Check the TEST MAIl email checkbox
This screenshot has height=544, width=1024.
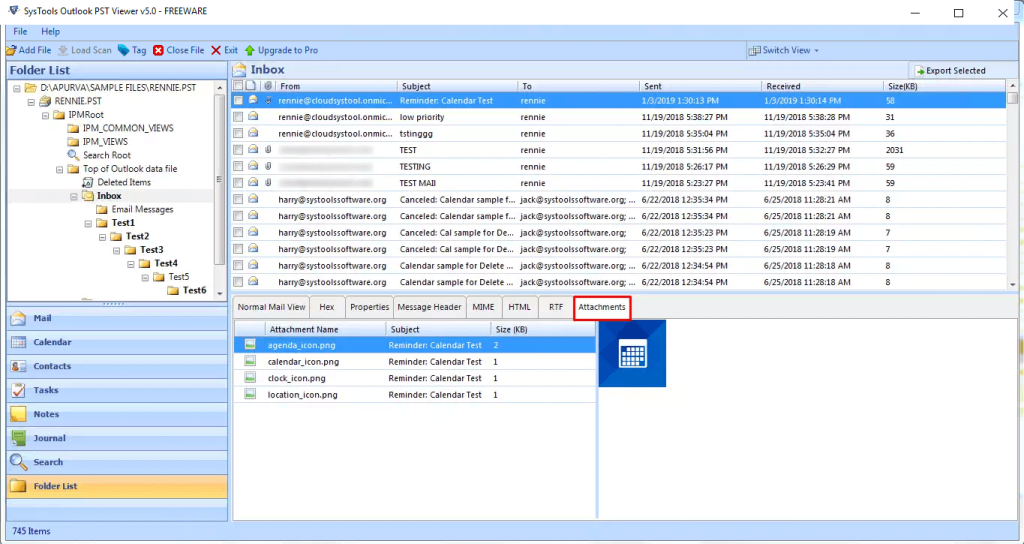tap(238, 183)
